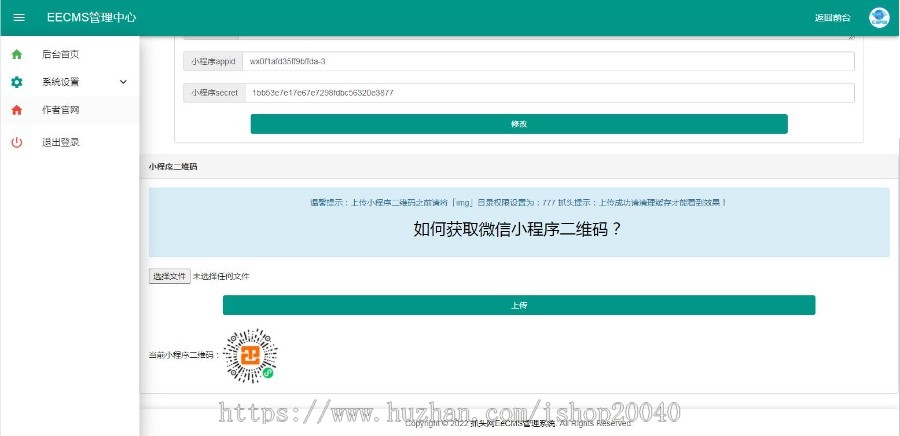Click the 选择文件 file button
The height and width of the screenshot is (436, 900).
169,277
